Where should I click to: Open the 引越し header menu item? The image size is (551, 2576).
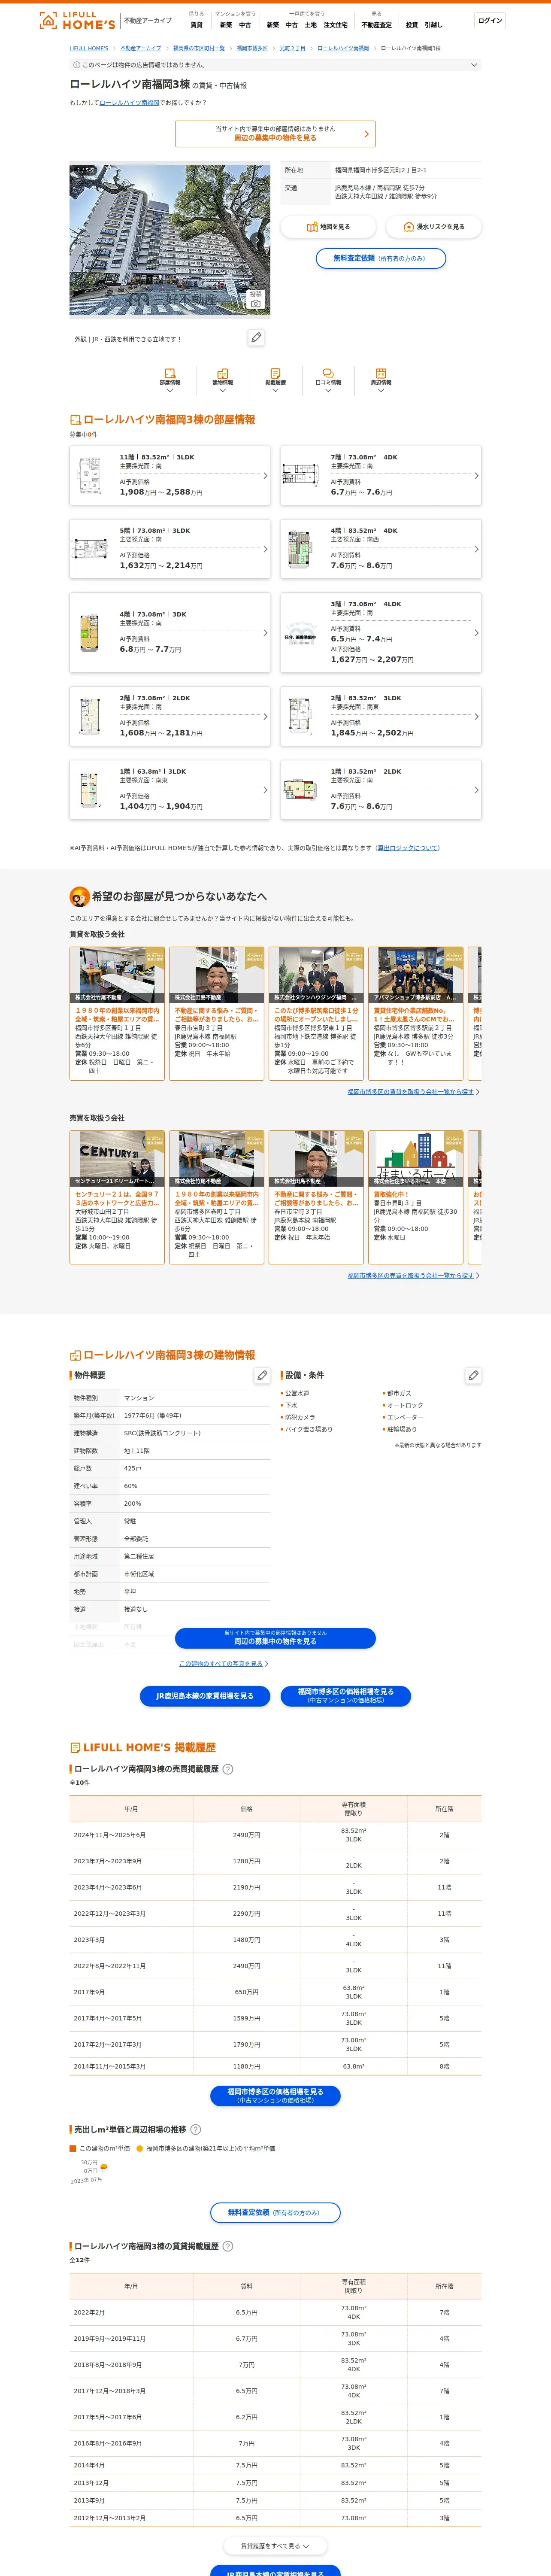(x=433, y=25)
